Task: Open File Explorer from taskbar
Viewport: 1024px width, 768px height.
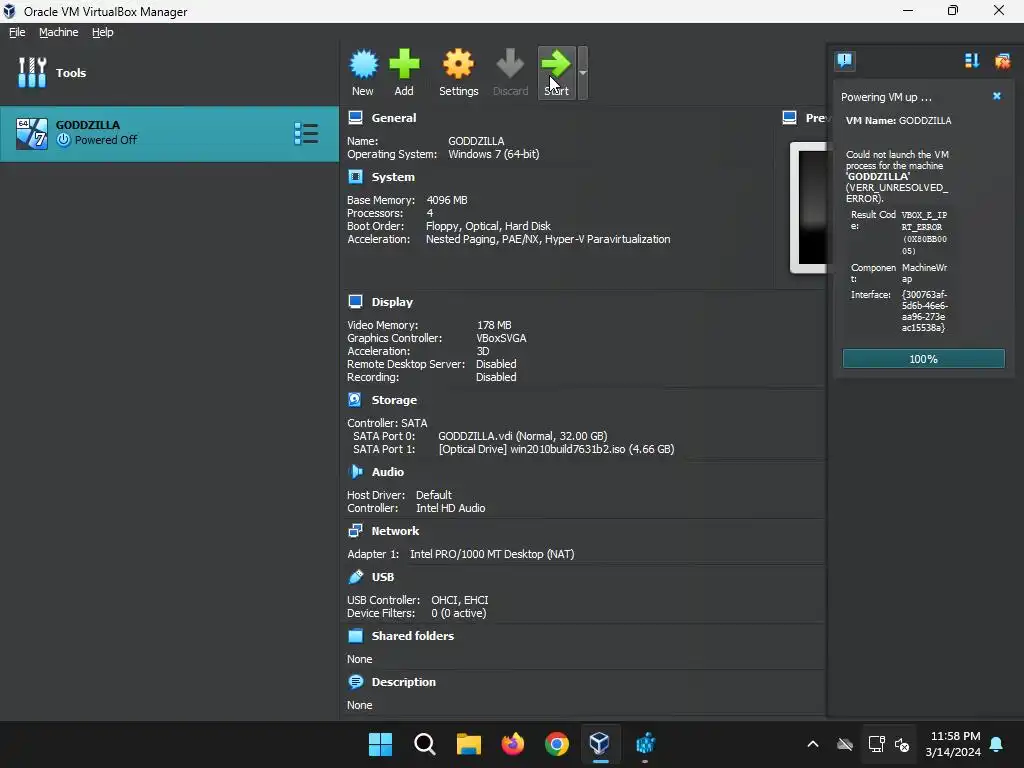Action: (x=468, y=744)
